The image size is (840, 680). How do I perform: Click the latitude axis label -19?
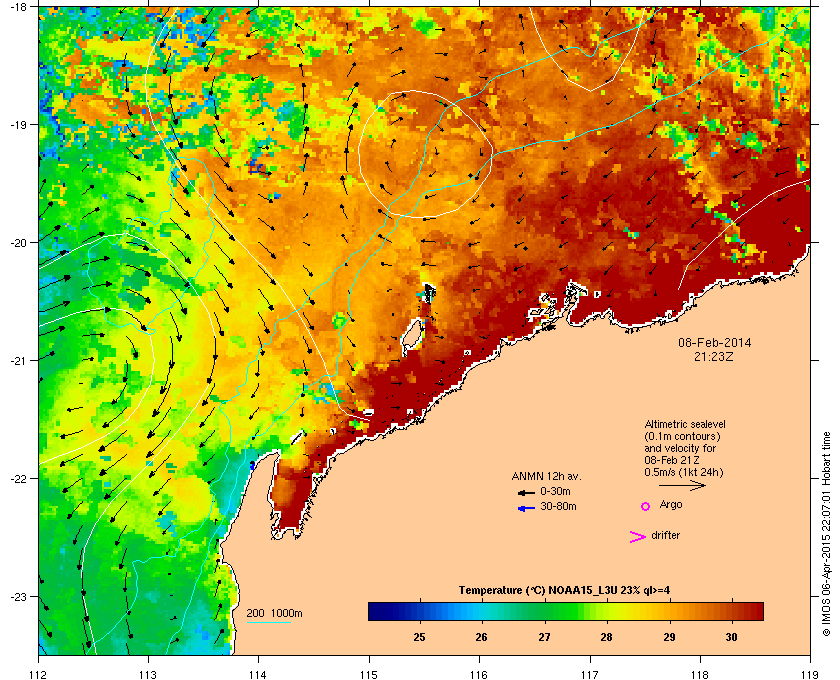pos(18,124)
